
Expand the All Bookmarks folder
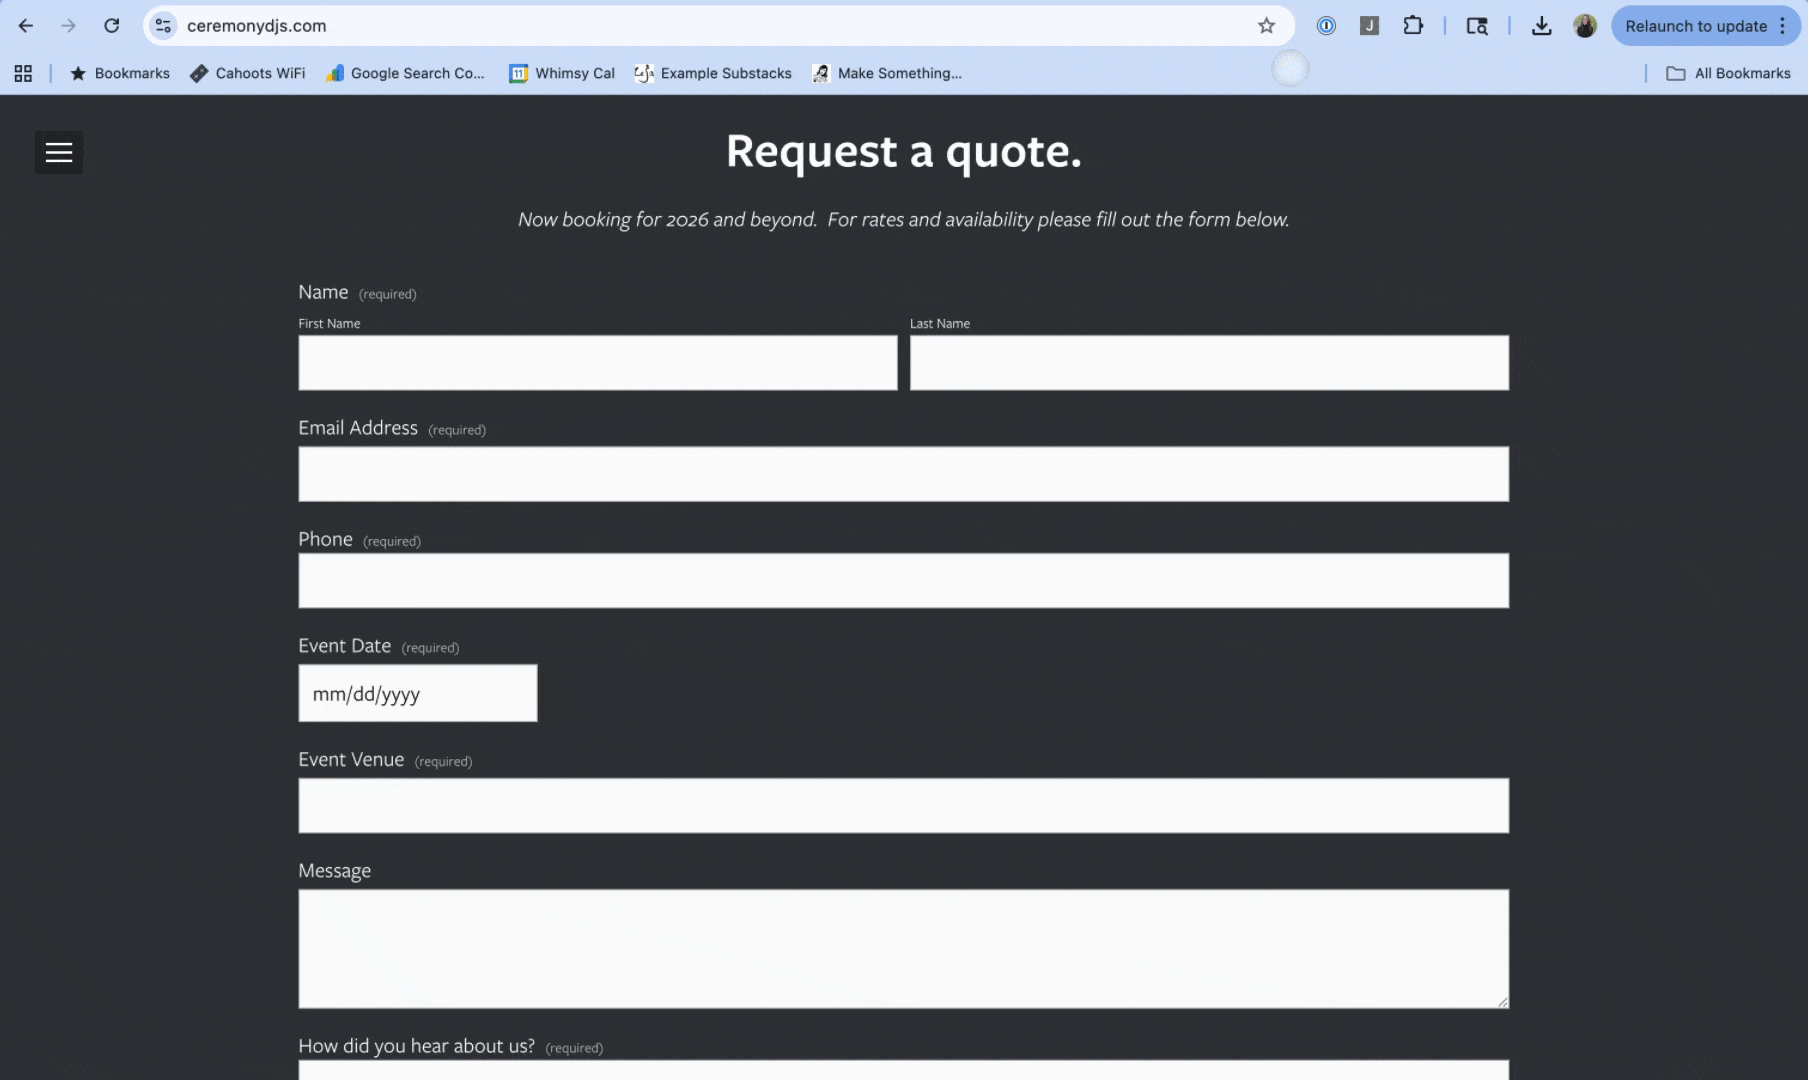[1728, 73]
